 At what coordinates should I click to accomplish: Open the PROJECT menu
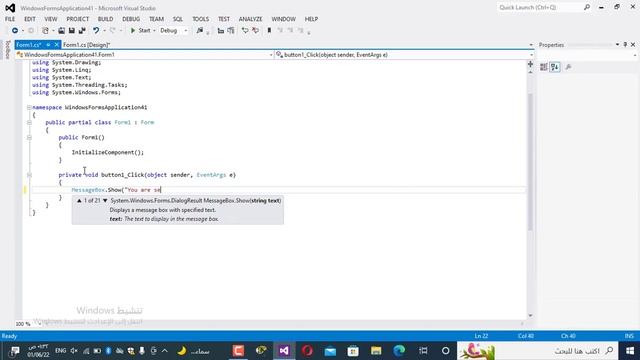pyautogui.click(x=78, y=19)
